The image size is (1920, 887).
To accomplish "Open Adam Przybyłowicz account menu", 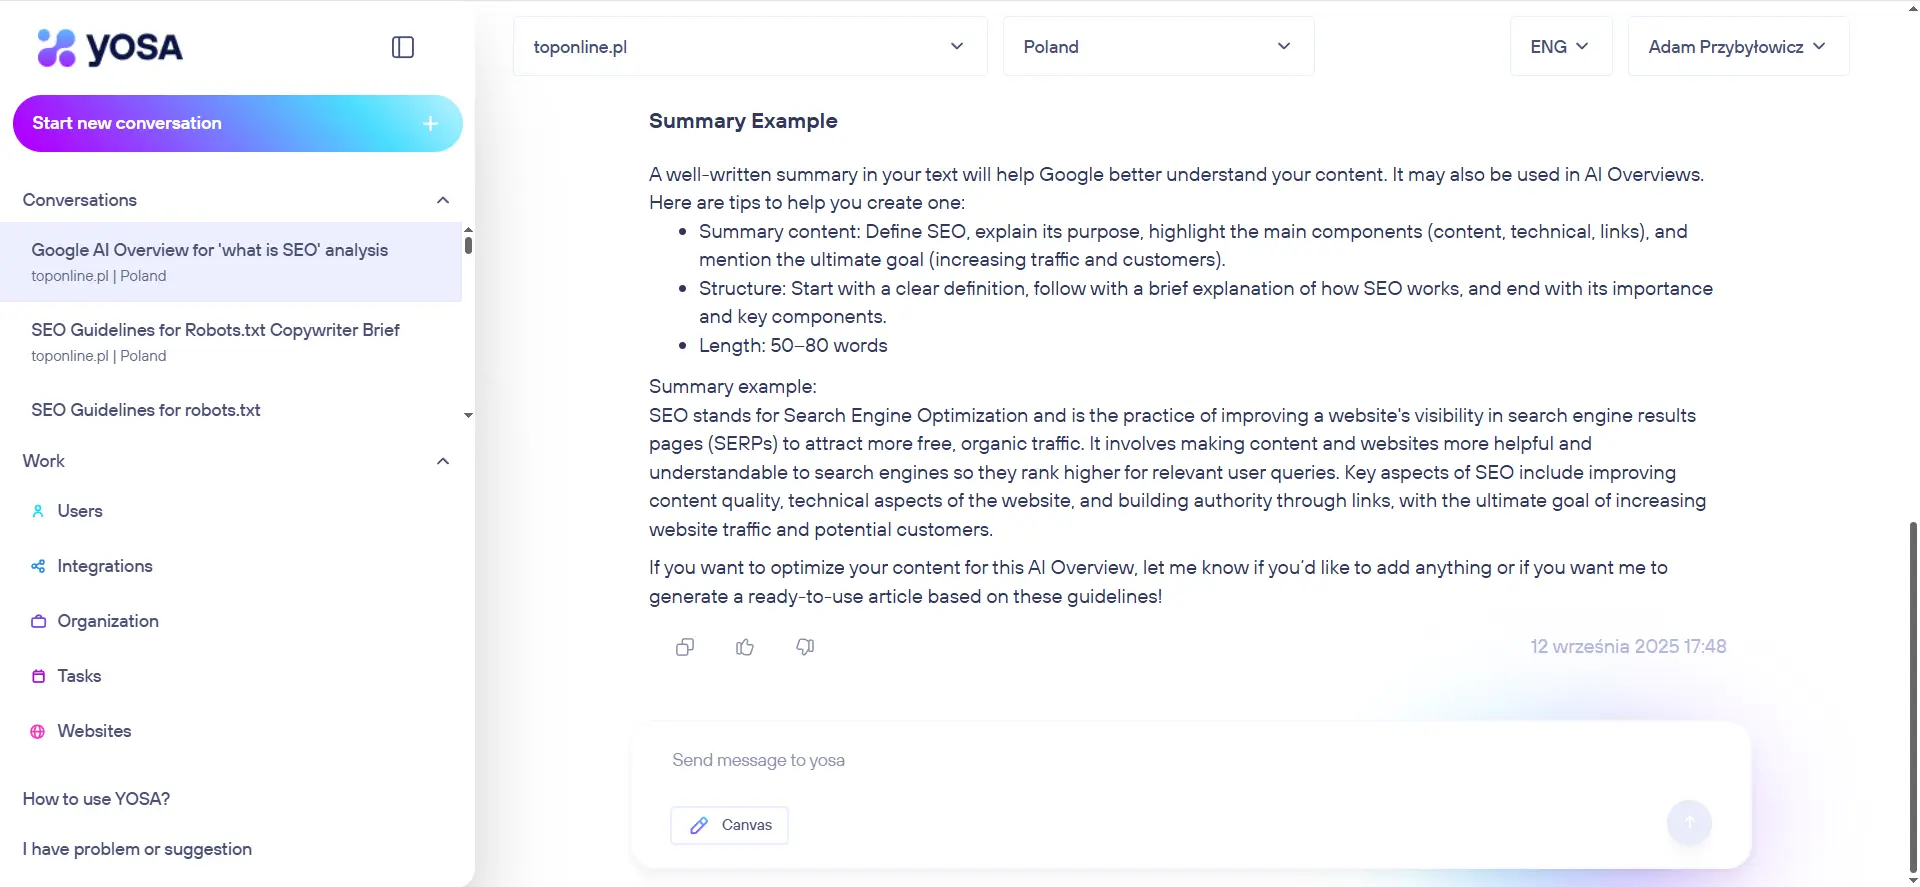I will point(1737,47).
